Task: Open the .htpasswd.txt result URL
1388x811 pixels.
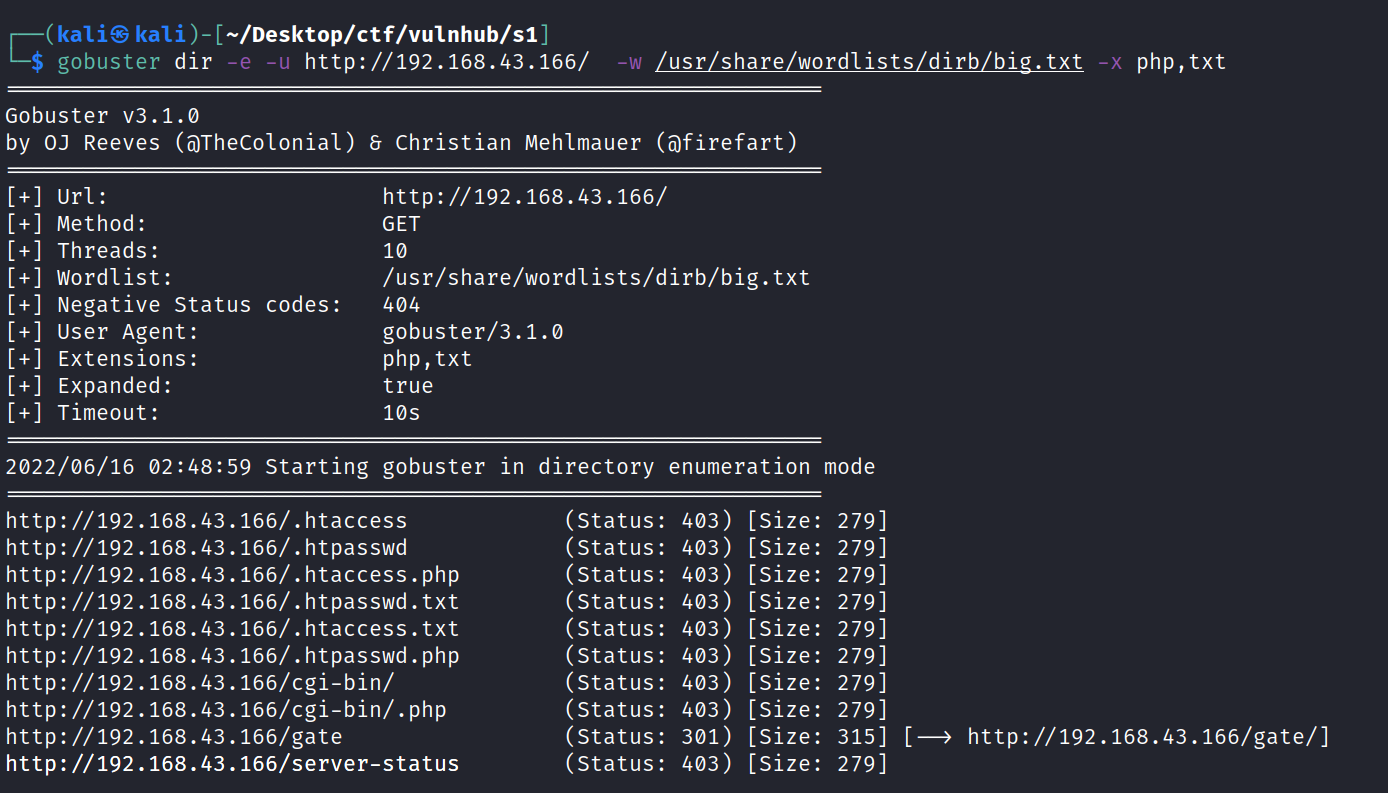Action: pos(232,602)
